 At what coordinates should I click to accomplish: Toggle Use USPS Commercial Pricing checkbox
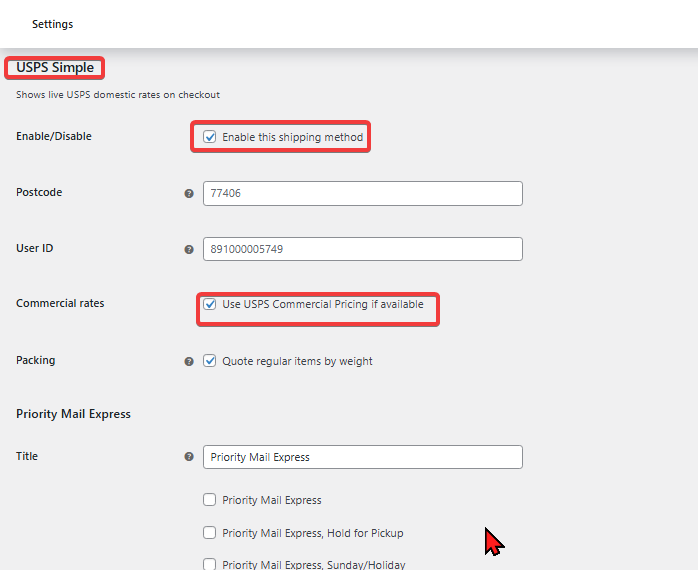click(x=210, y=304)
